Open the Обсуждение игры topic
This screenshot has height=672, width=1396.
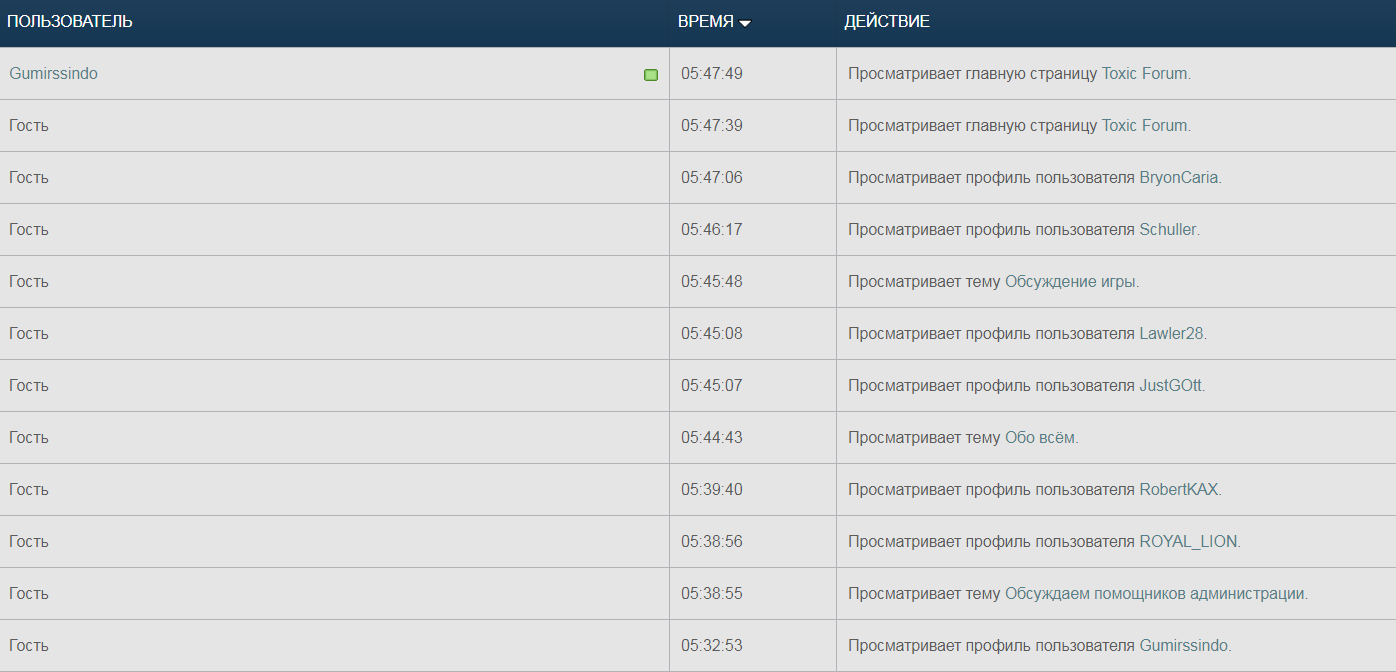[1070, 282]
